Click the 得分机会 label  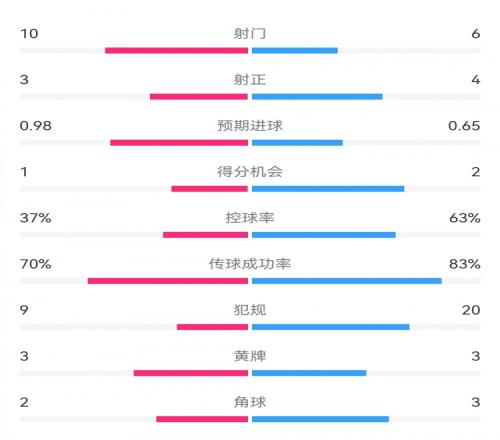(x=250, y=172)
